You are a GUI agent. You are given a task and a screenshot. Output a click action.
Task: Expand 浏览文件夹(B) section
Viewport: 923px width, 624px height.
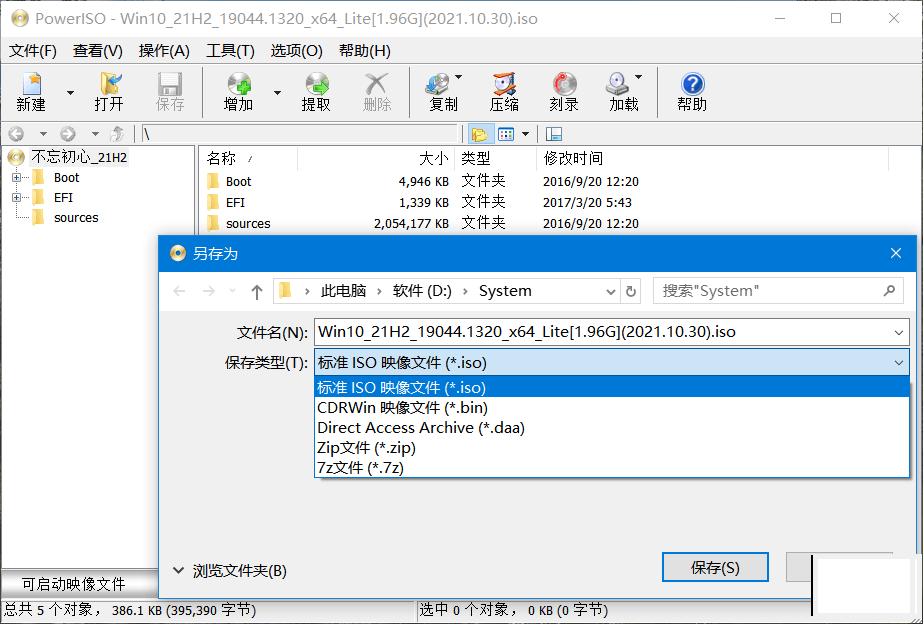point(230,570)
